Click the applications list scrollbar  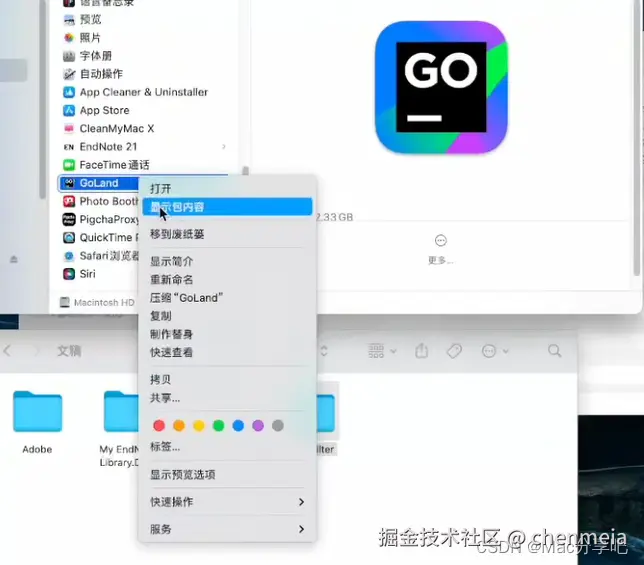246,170
